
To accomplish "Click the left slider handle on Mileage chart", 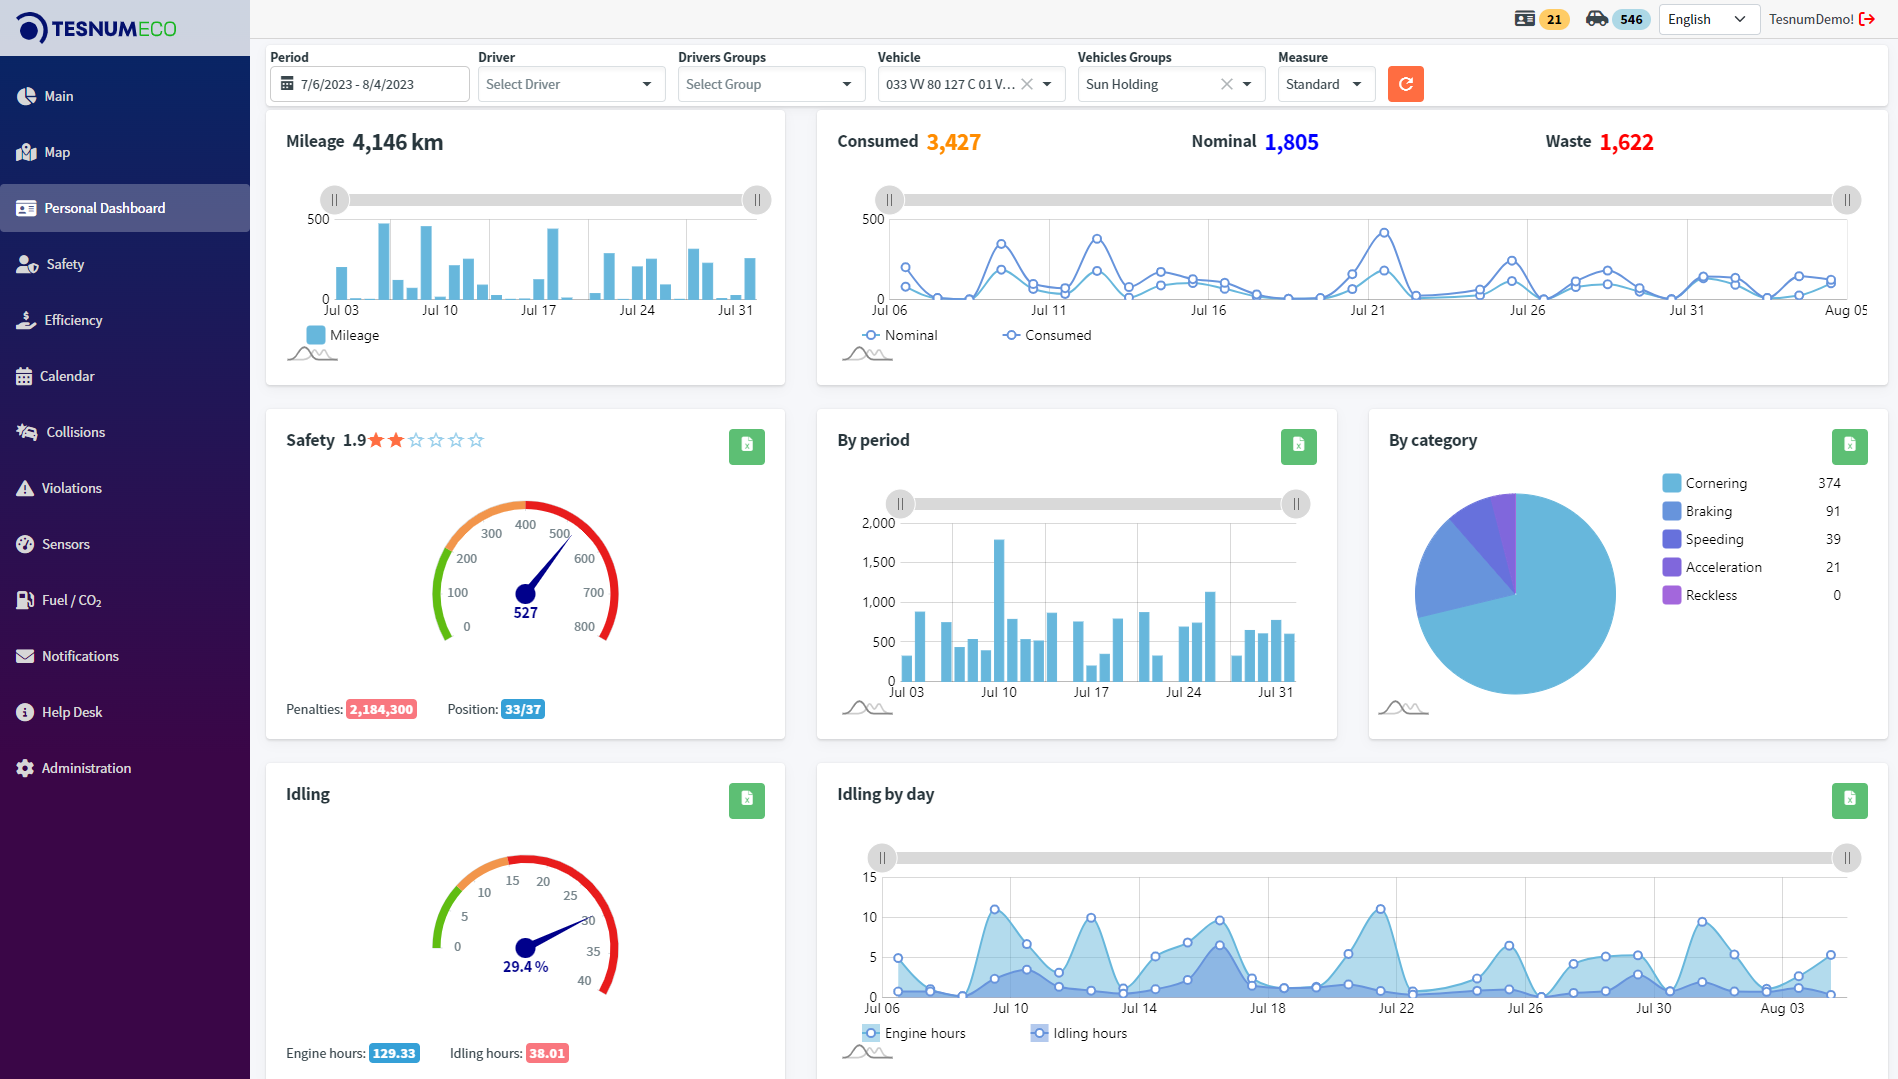I will [x=334, y=200].
